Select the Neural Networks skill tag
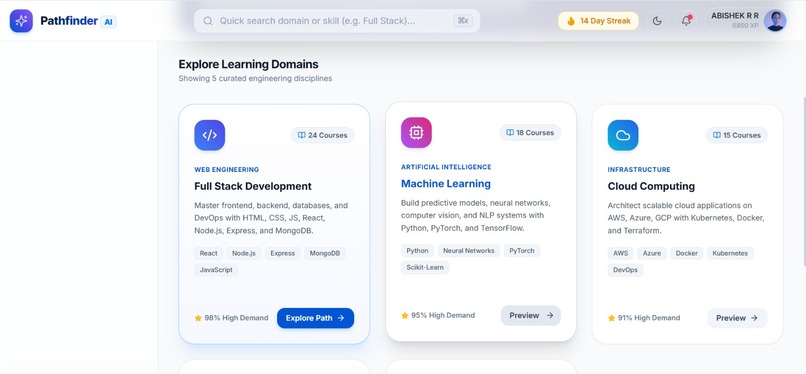The height and width of the screenshot is (374, 806). (468, 251)
